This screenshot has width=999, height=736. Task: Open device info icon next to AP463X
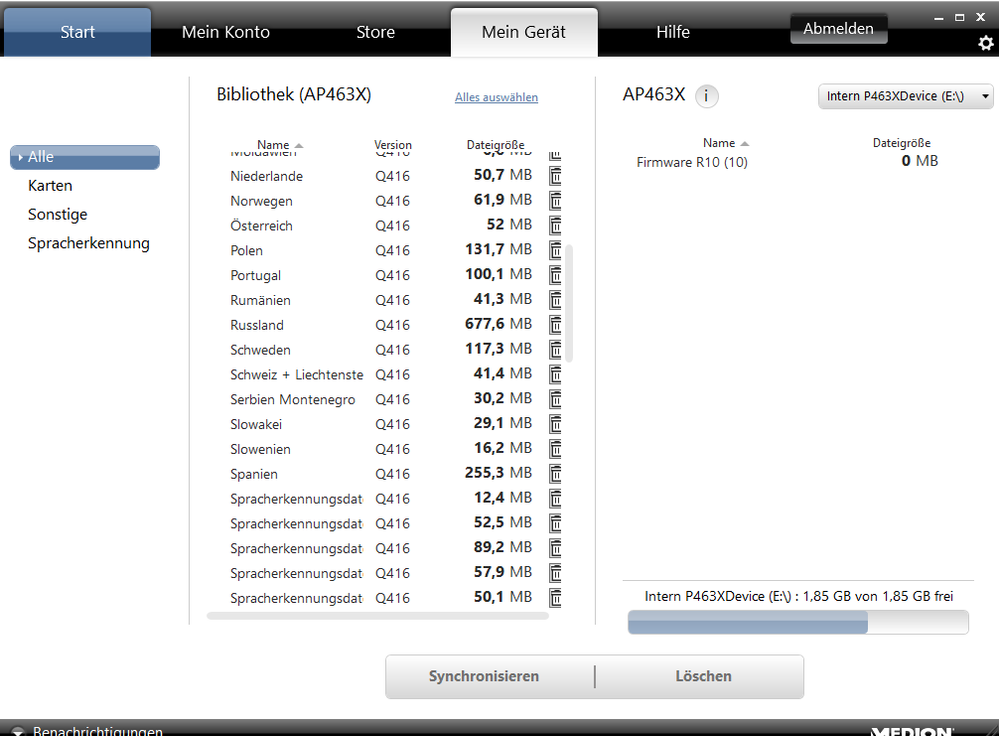tap(706, 96)
